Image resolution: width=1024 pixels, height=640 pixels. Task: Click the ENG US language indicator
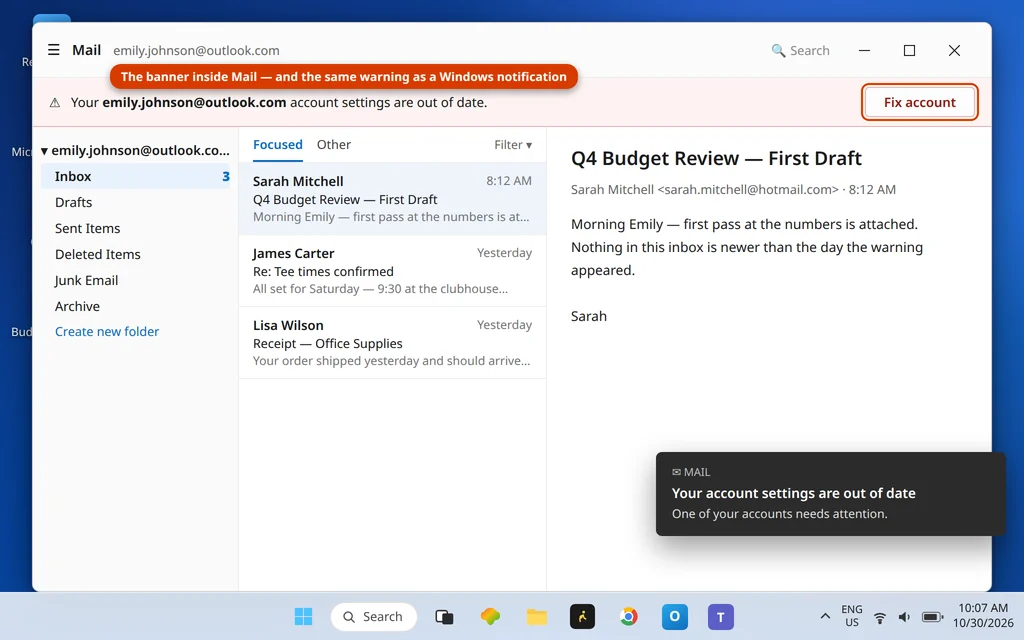pos(852,616)
